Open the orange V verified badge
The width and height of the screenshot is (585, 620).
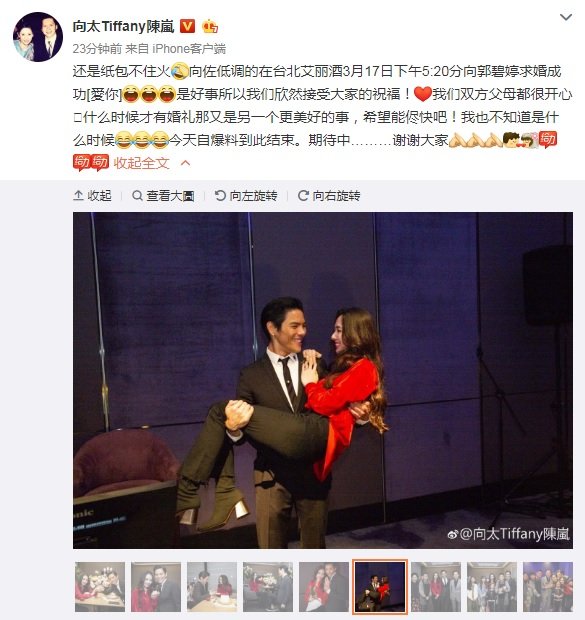click(187, 26)
